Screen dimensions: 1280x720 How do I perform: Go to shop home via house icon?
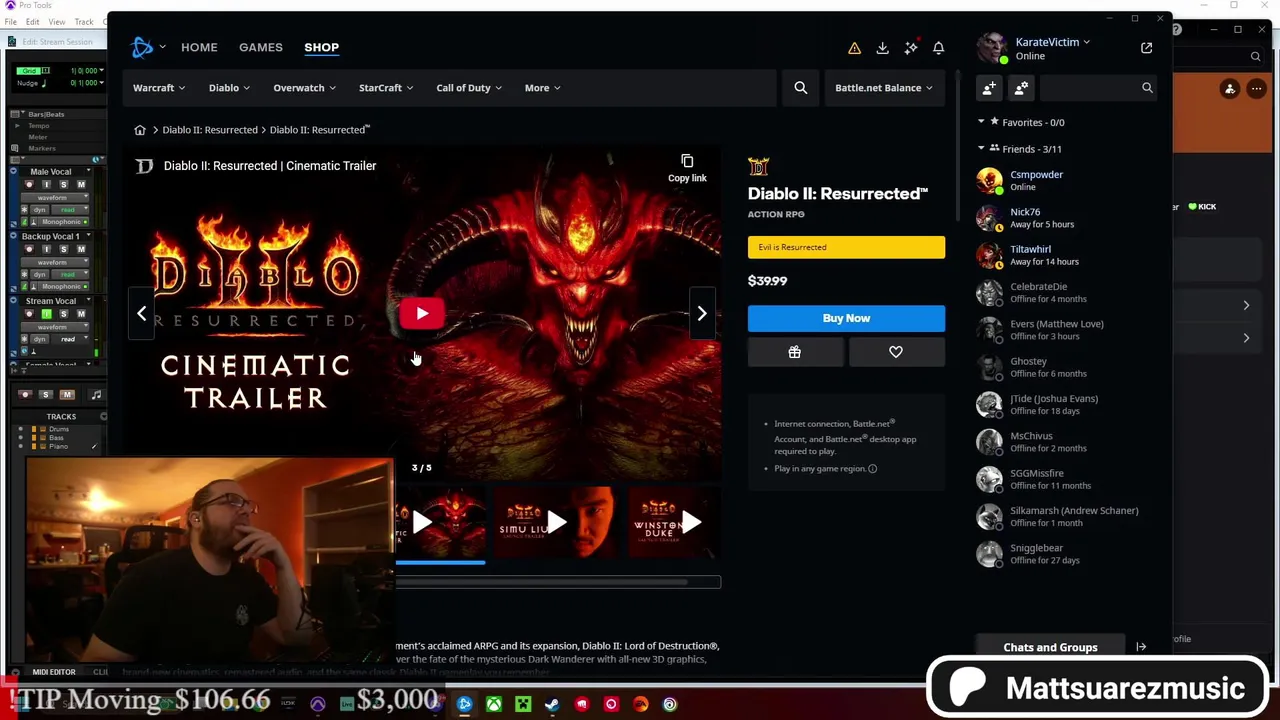tap(140, 130)
